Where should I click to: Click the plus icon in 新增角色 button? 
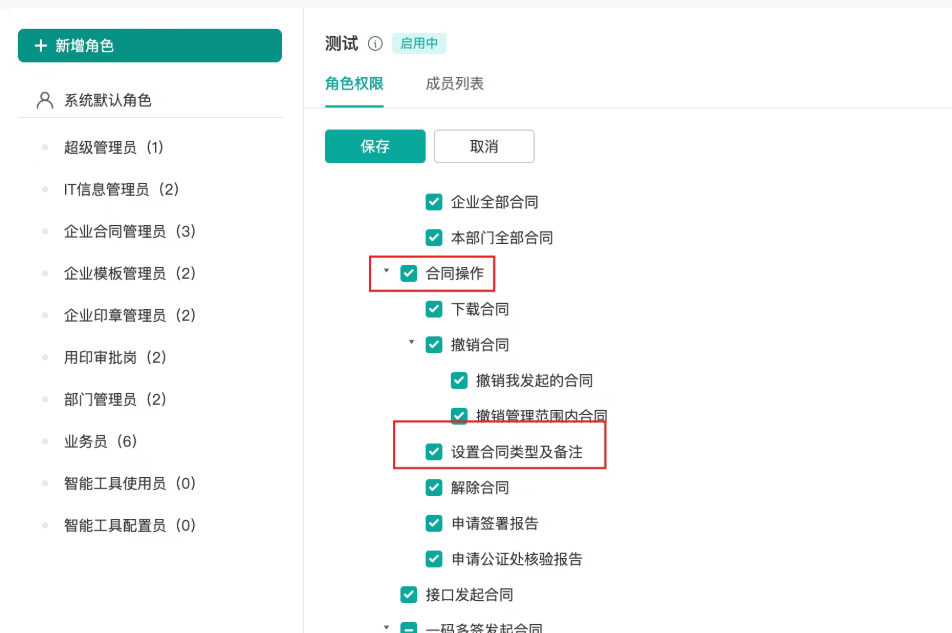41,46
